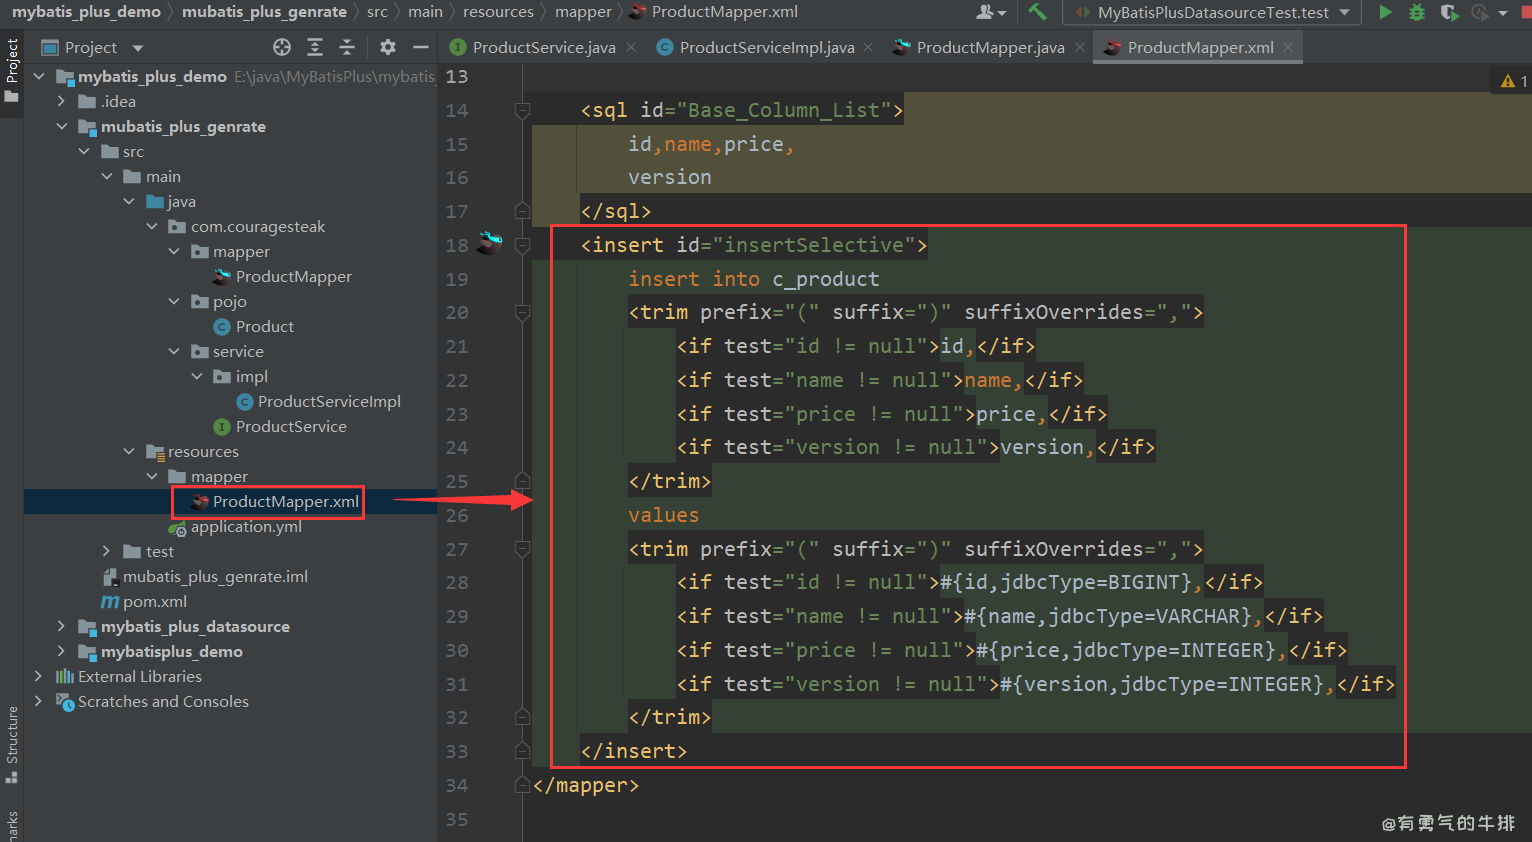This screenshot has height=842, width=1532.
Task: Close the ProductMapper.java tab
Action: point(1080,47)
